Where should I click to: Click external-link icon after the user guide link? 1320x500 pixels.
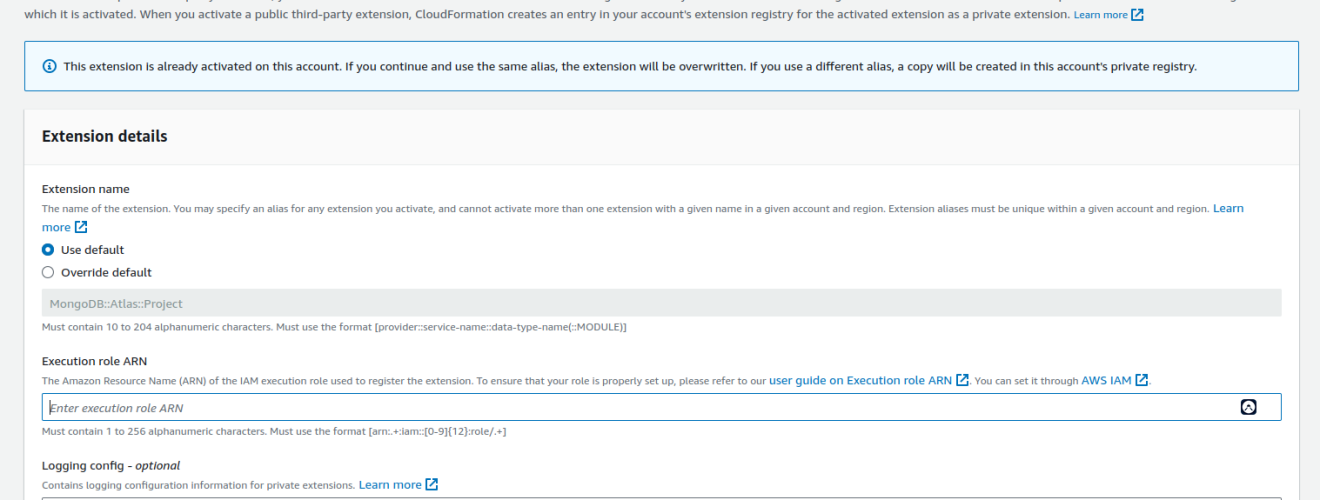(962, 380)
